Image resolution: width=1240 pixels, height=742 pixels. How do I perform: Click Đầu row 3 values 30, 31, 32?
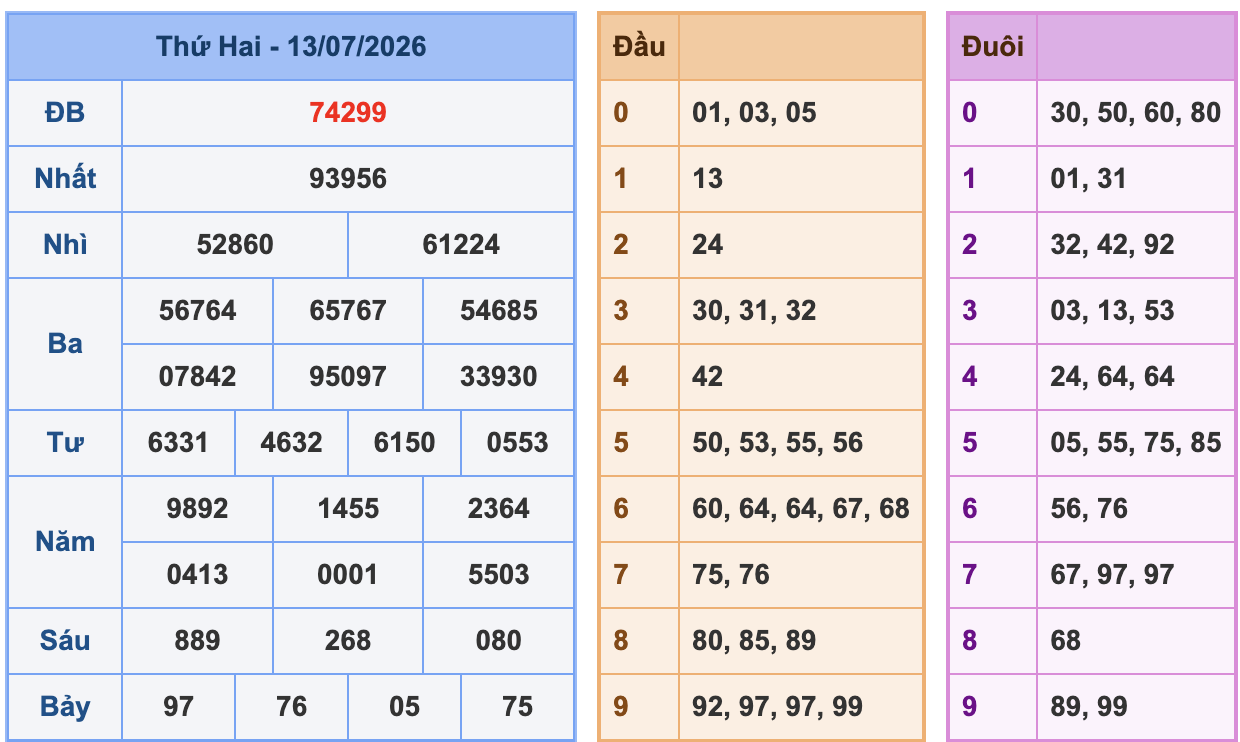tap(754, 311)
